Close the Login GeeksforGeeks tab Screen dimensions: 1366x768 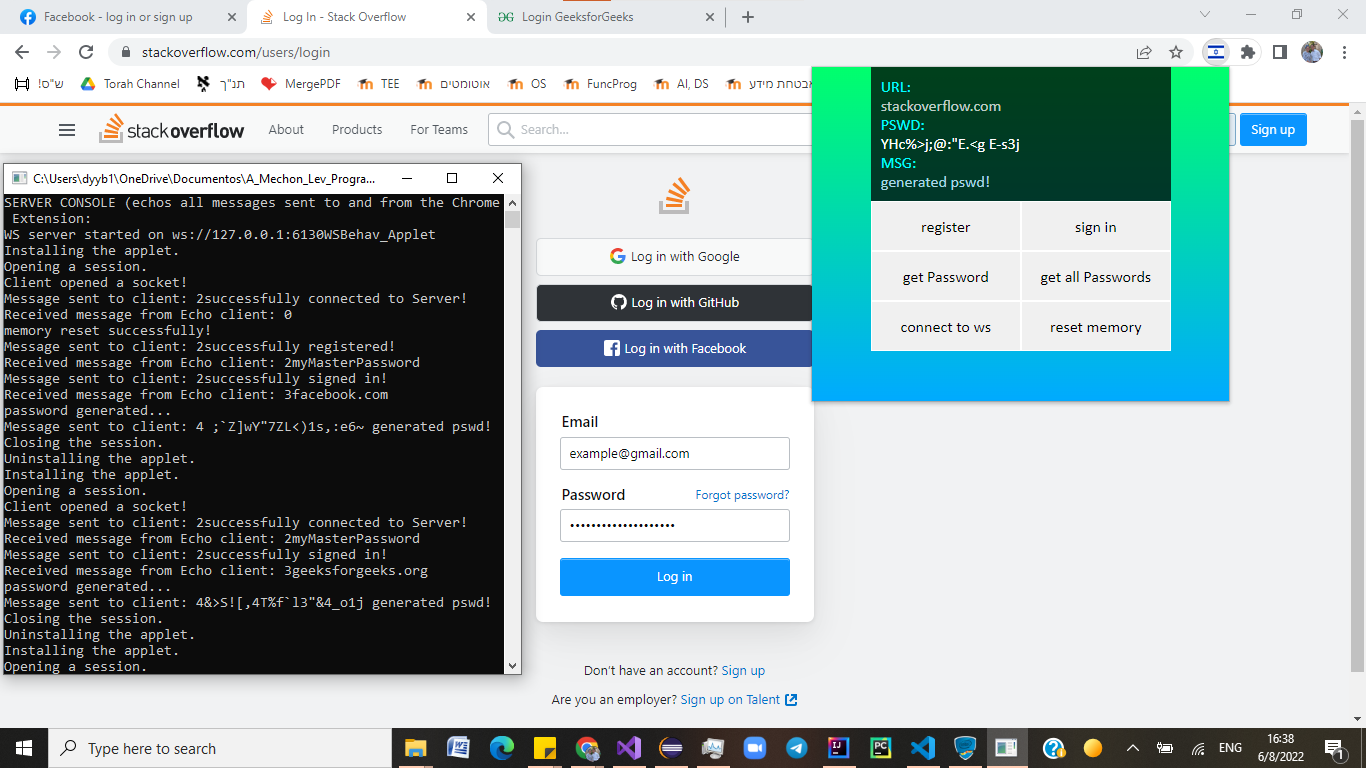click(x=710, y=17)
